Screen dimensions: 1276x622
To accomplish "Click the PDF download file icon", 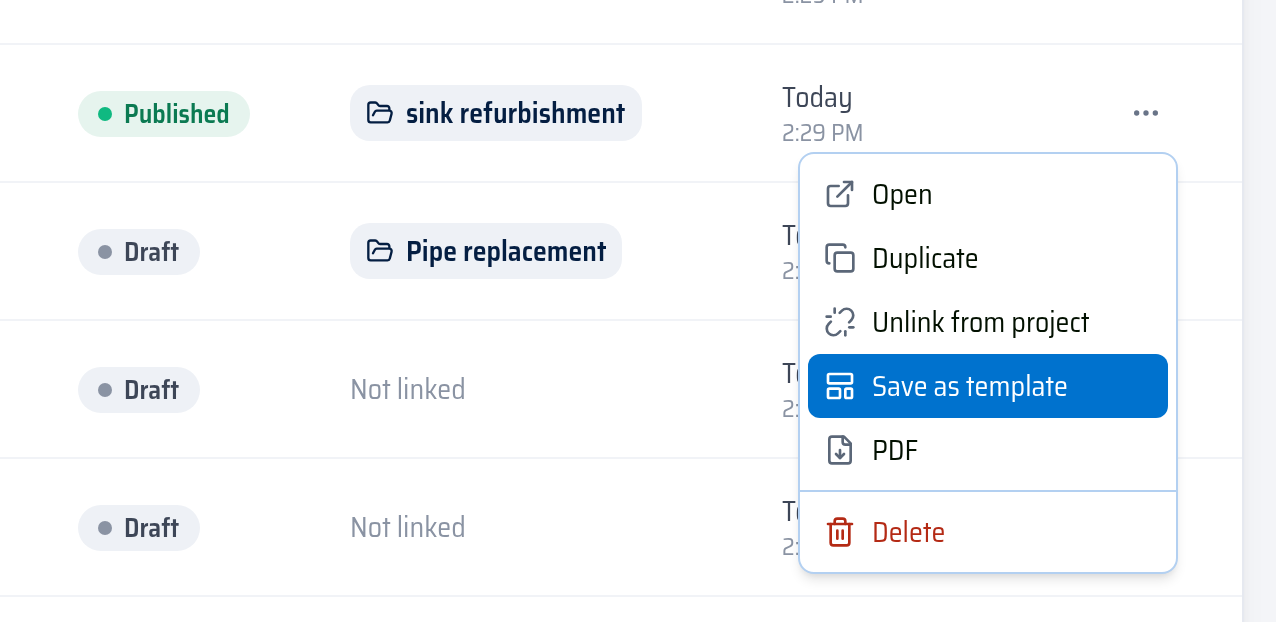I will 840,450.
